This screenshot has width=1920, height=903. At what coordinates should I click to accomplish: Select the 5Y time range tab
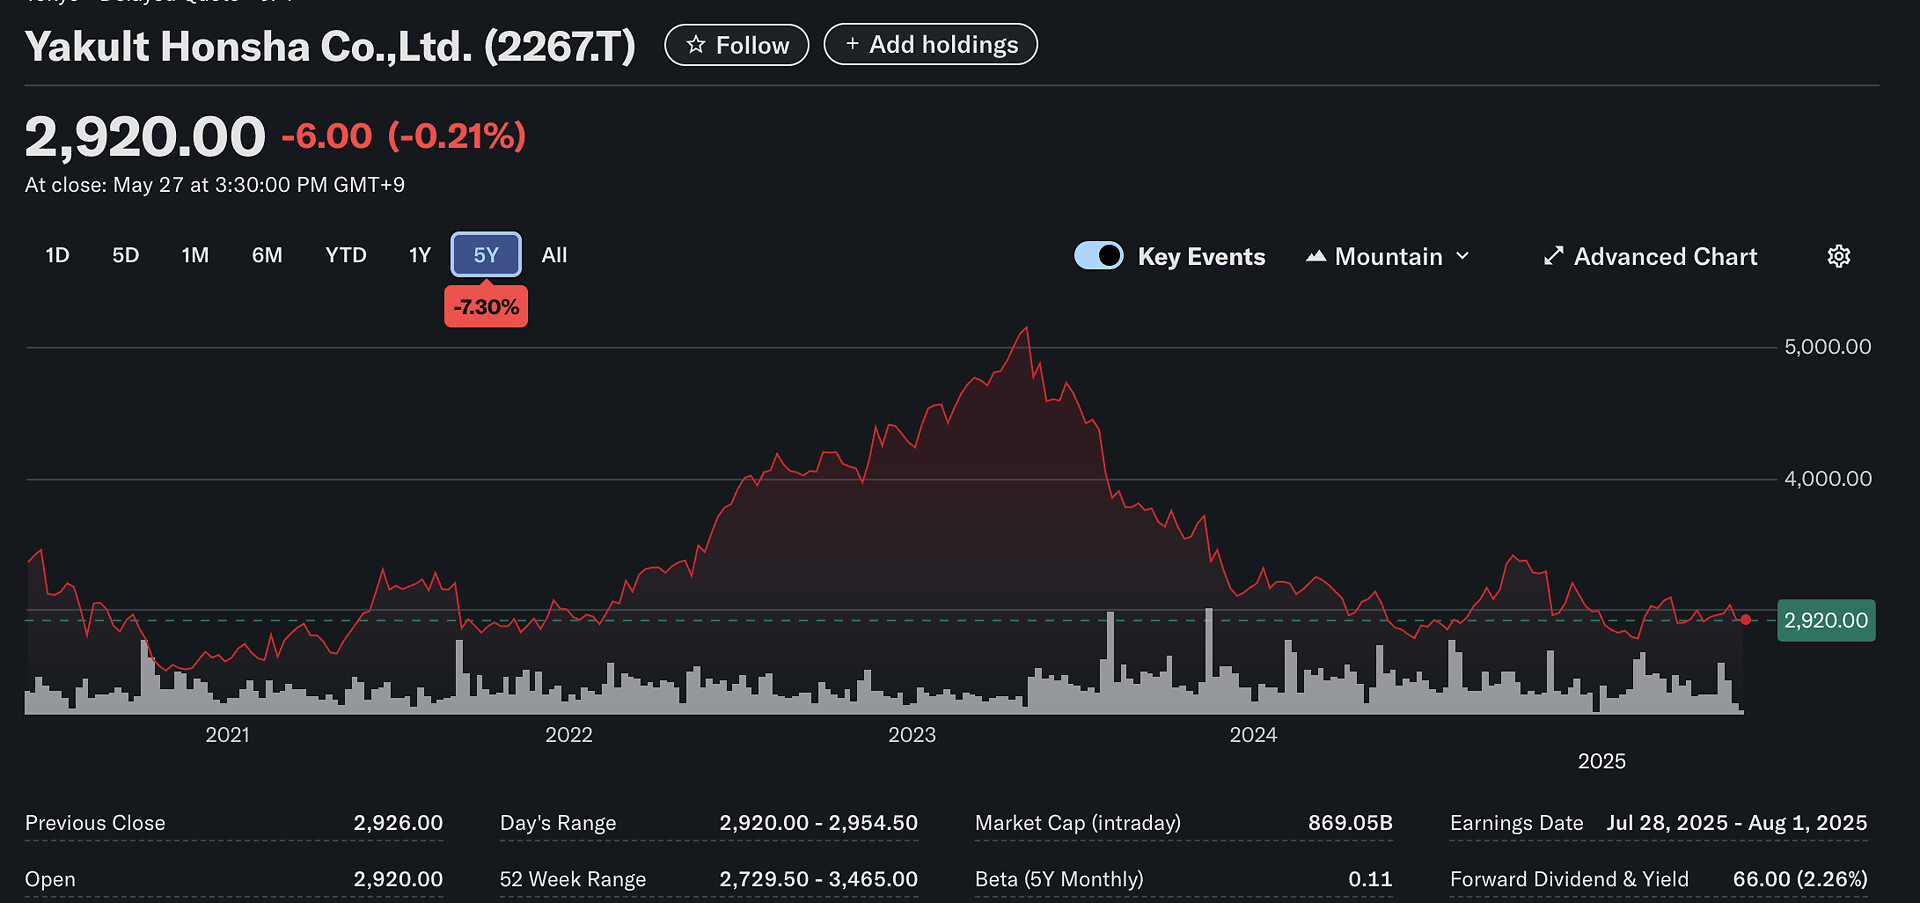coord(486,255)
